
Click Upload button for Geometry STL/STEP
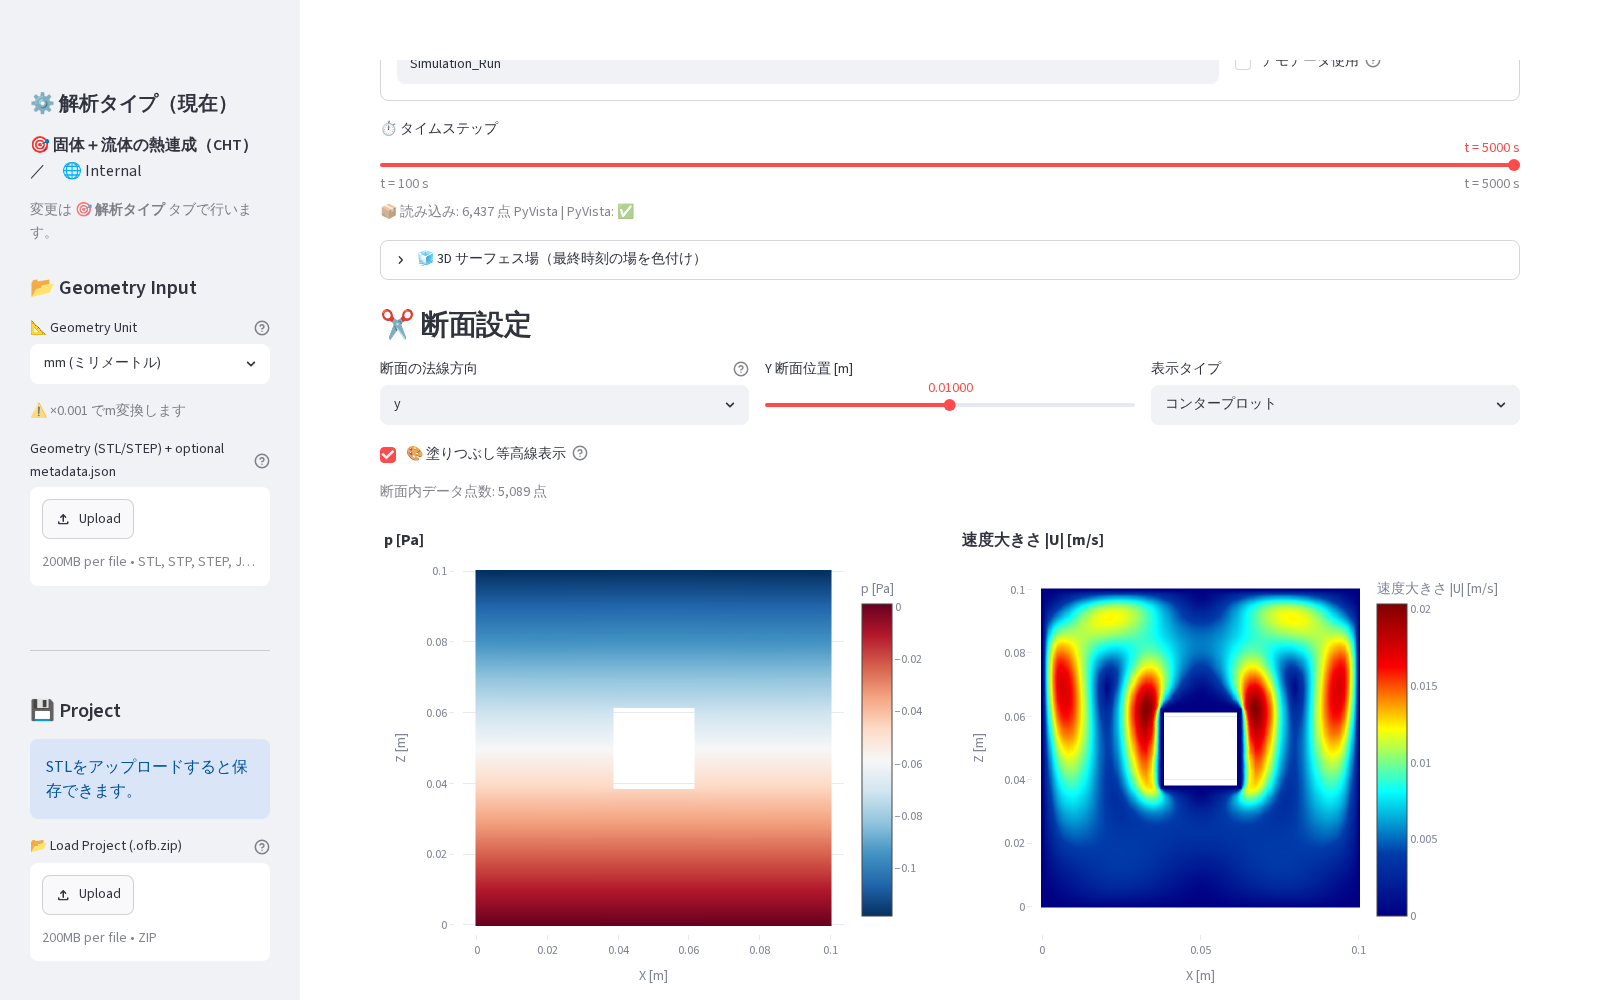pos(88,519)
